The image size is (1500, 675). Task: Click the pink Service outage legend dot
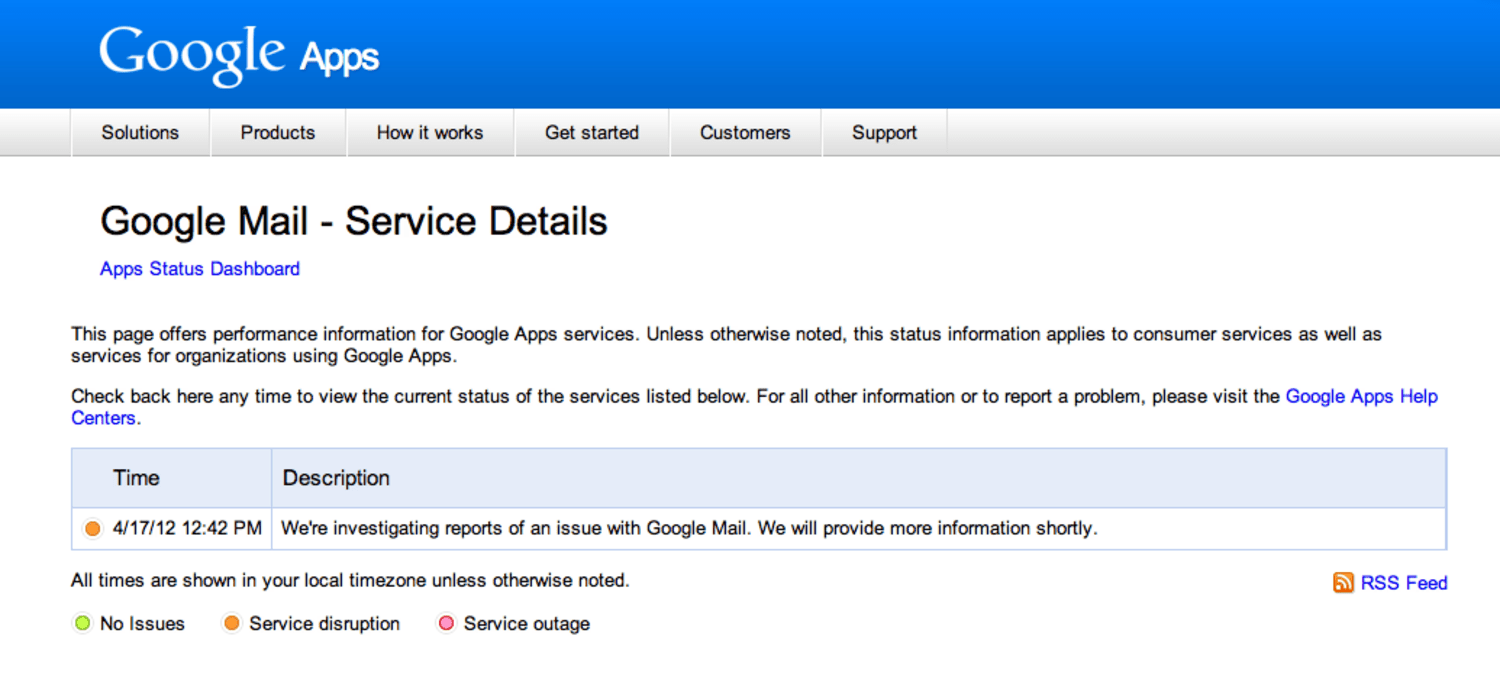coord(446,624)
